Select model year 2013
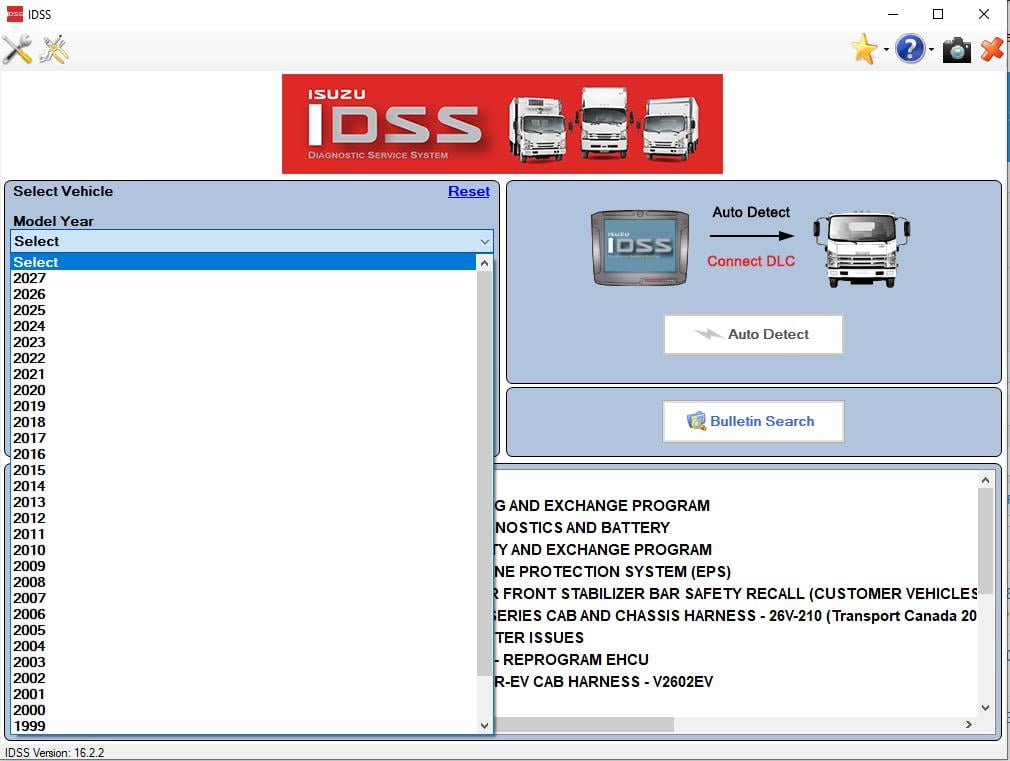 click(x=243, y=502)
